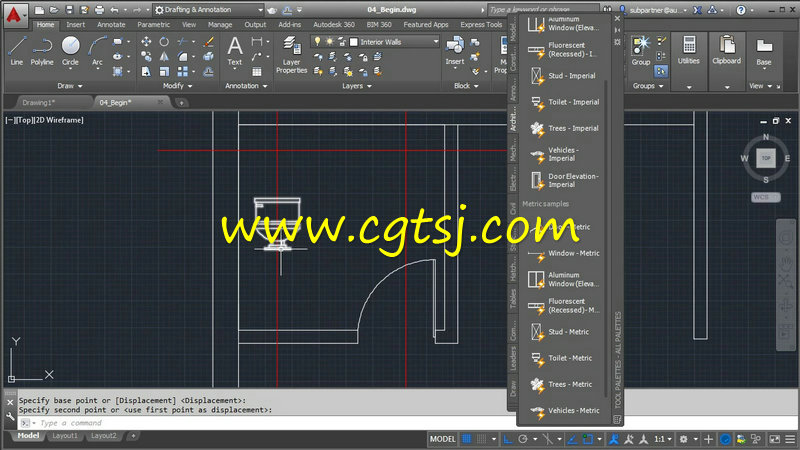Open Drafting & Annotation workspace dropdown

point(260,10)
